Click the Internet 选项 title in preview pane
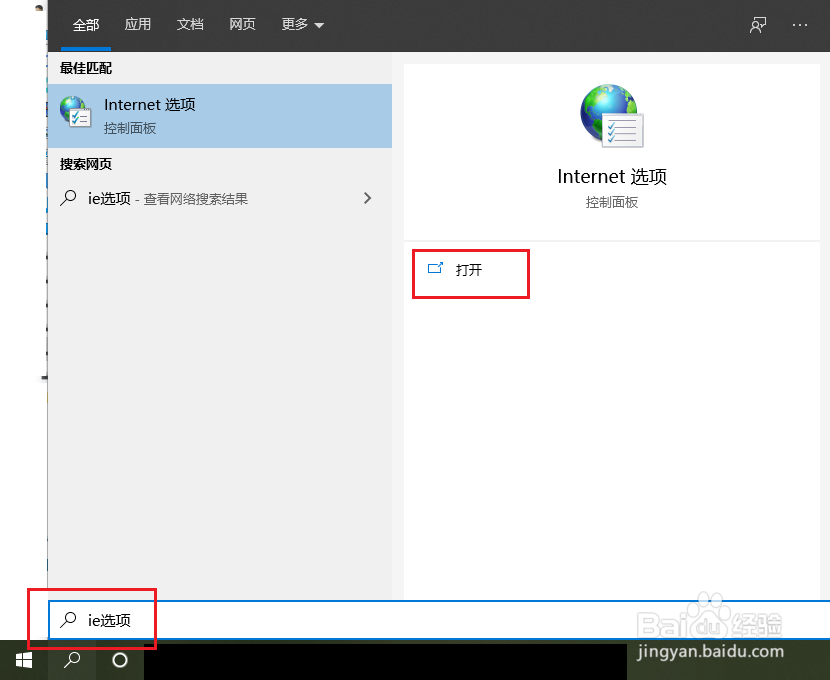The image size is (830, 680). 612,176
